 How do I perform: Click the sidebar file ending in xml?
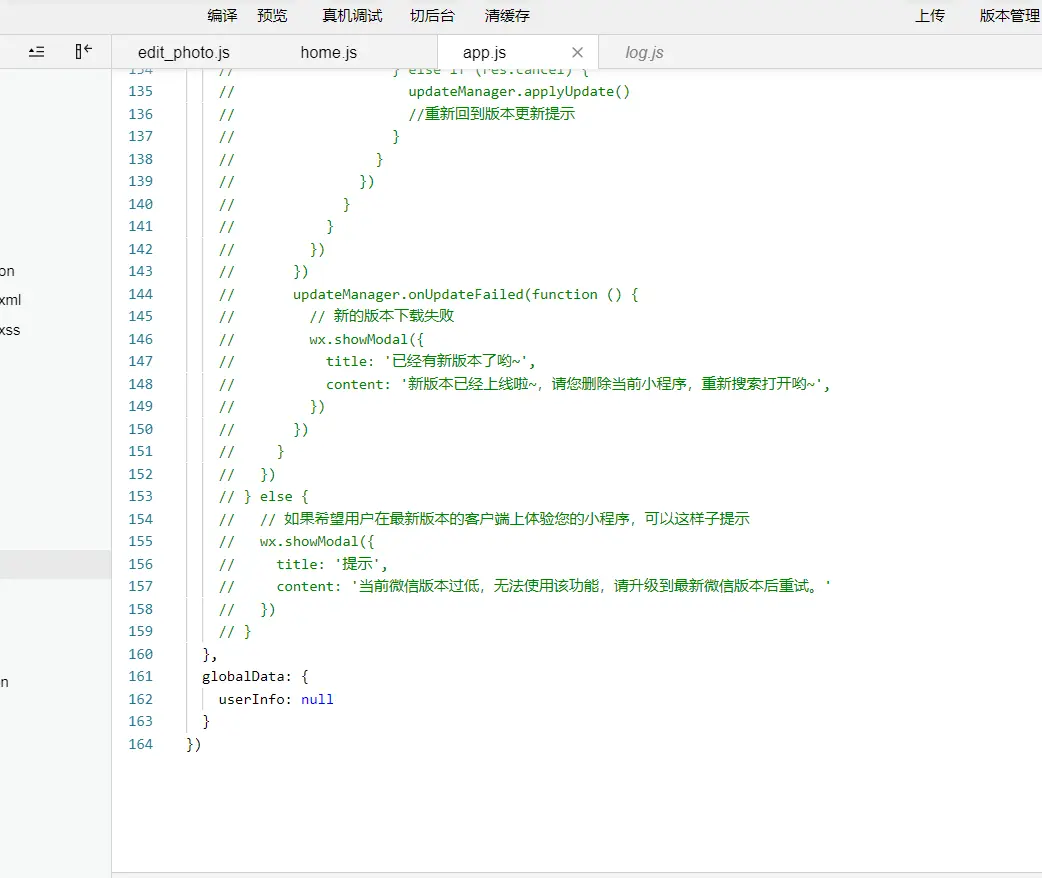point(11,300)
